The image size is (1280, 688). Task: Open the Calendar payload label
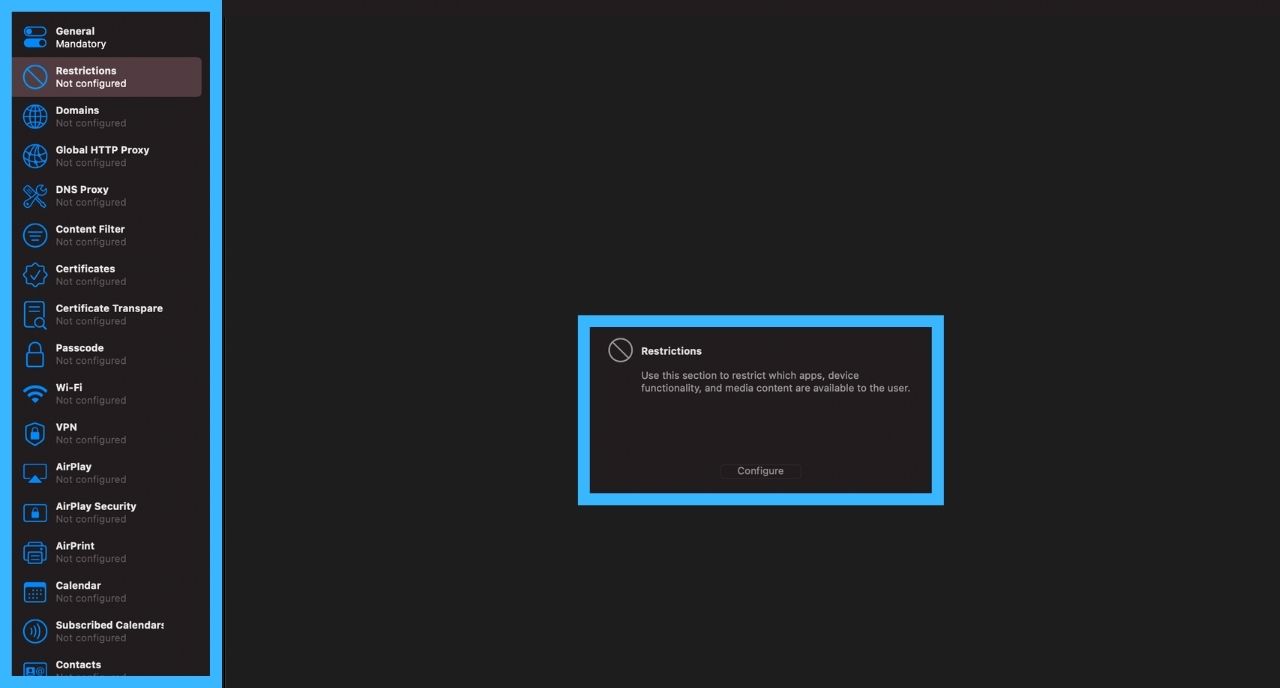point(78,586)
